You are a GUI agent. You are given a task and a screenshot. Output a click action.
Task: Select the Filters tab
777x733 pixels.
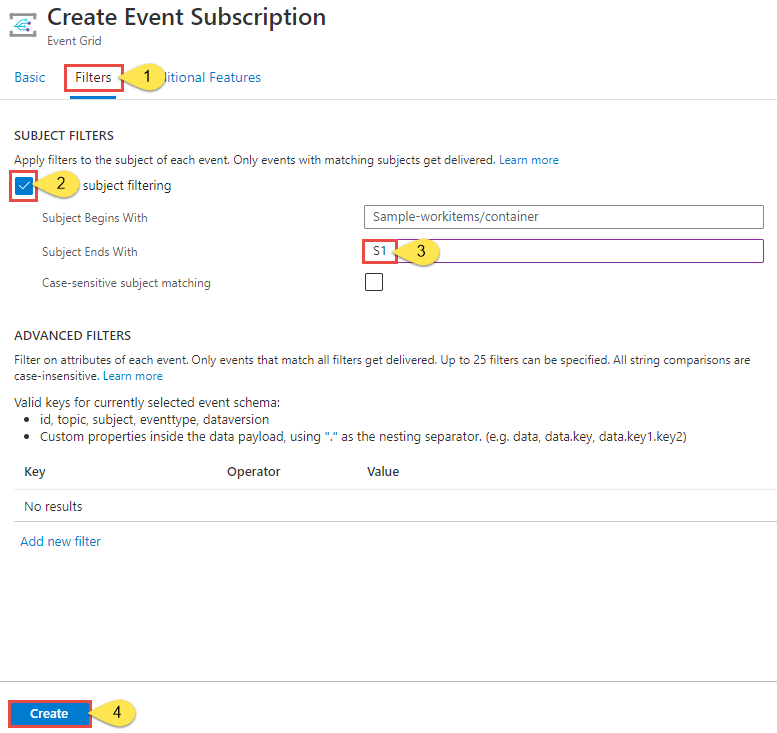click(x=93, y=77)
